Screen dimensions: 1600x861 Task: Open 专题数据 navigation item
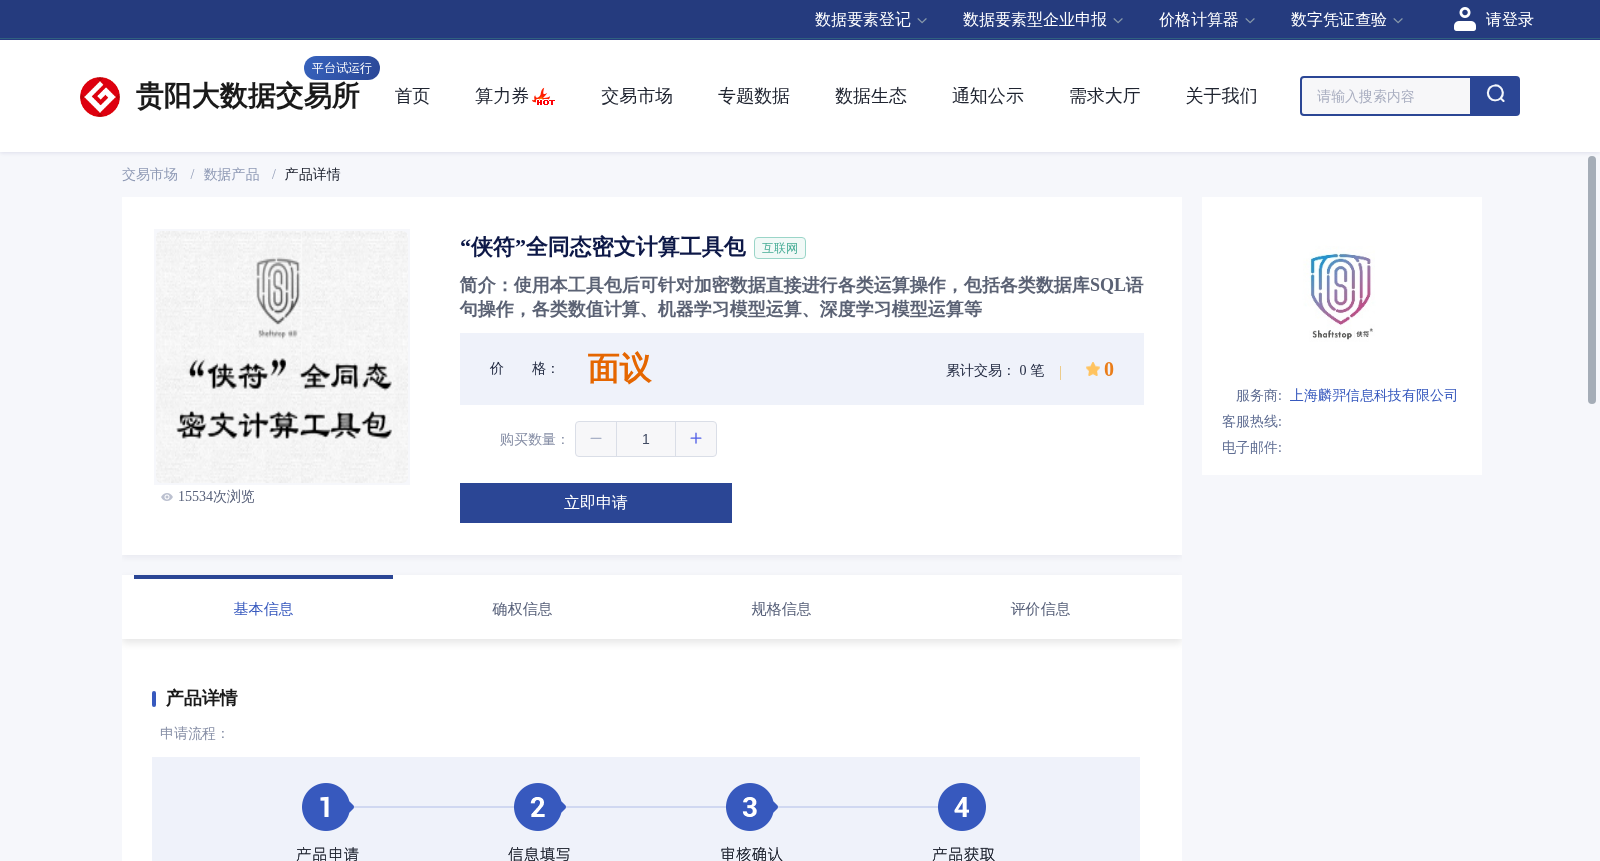click(754, 96)
